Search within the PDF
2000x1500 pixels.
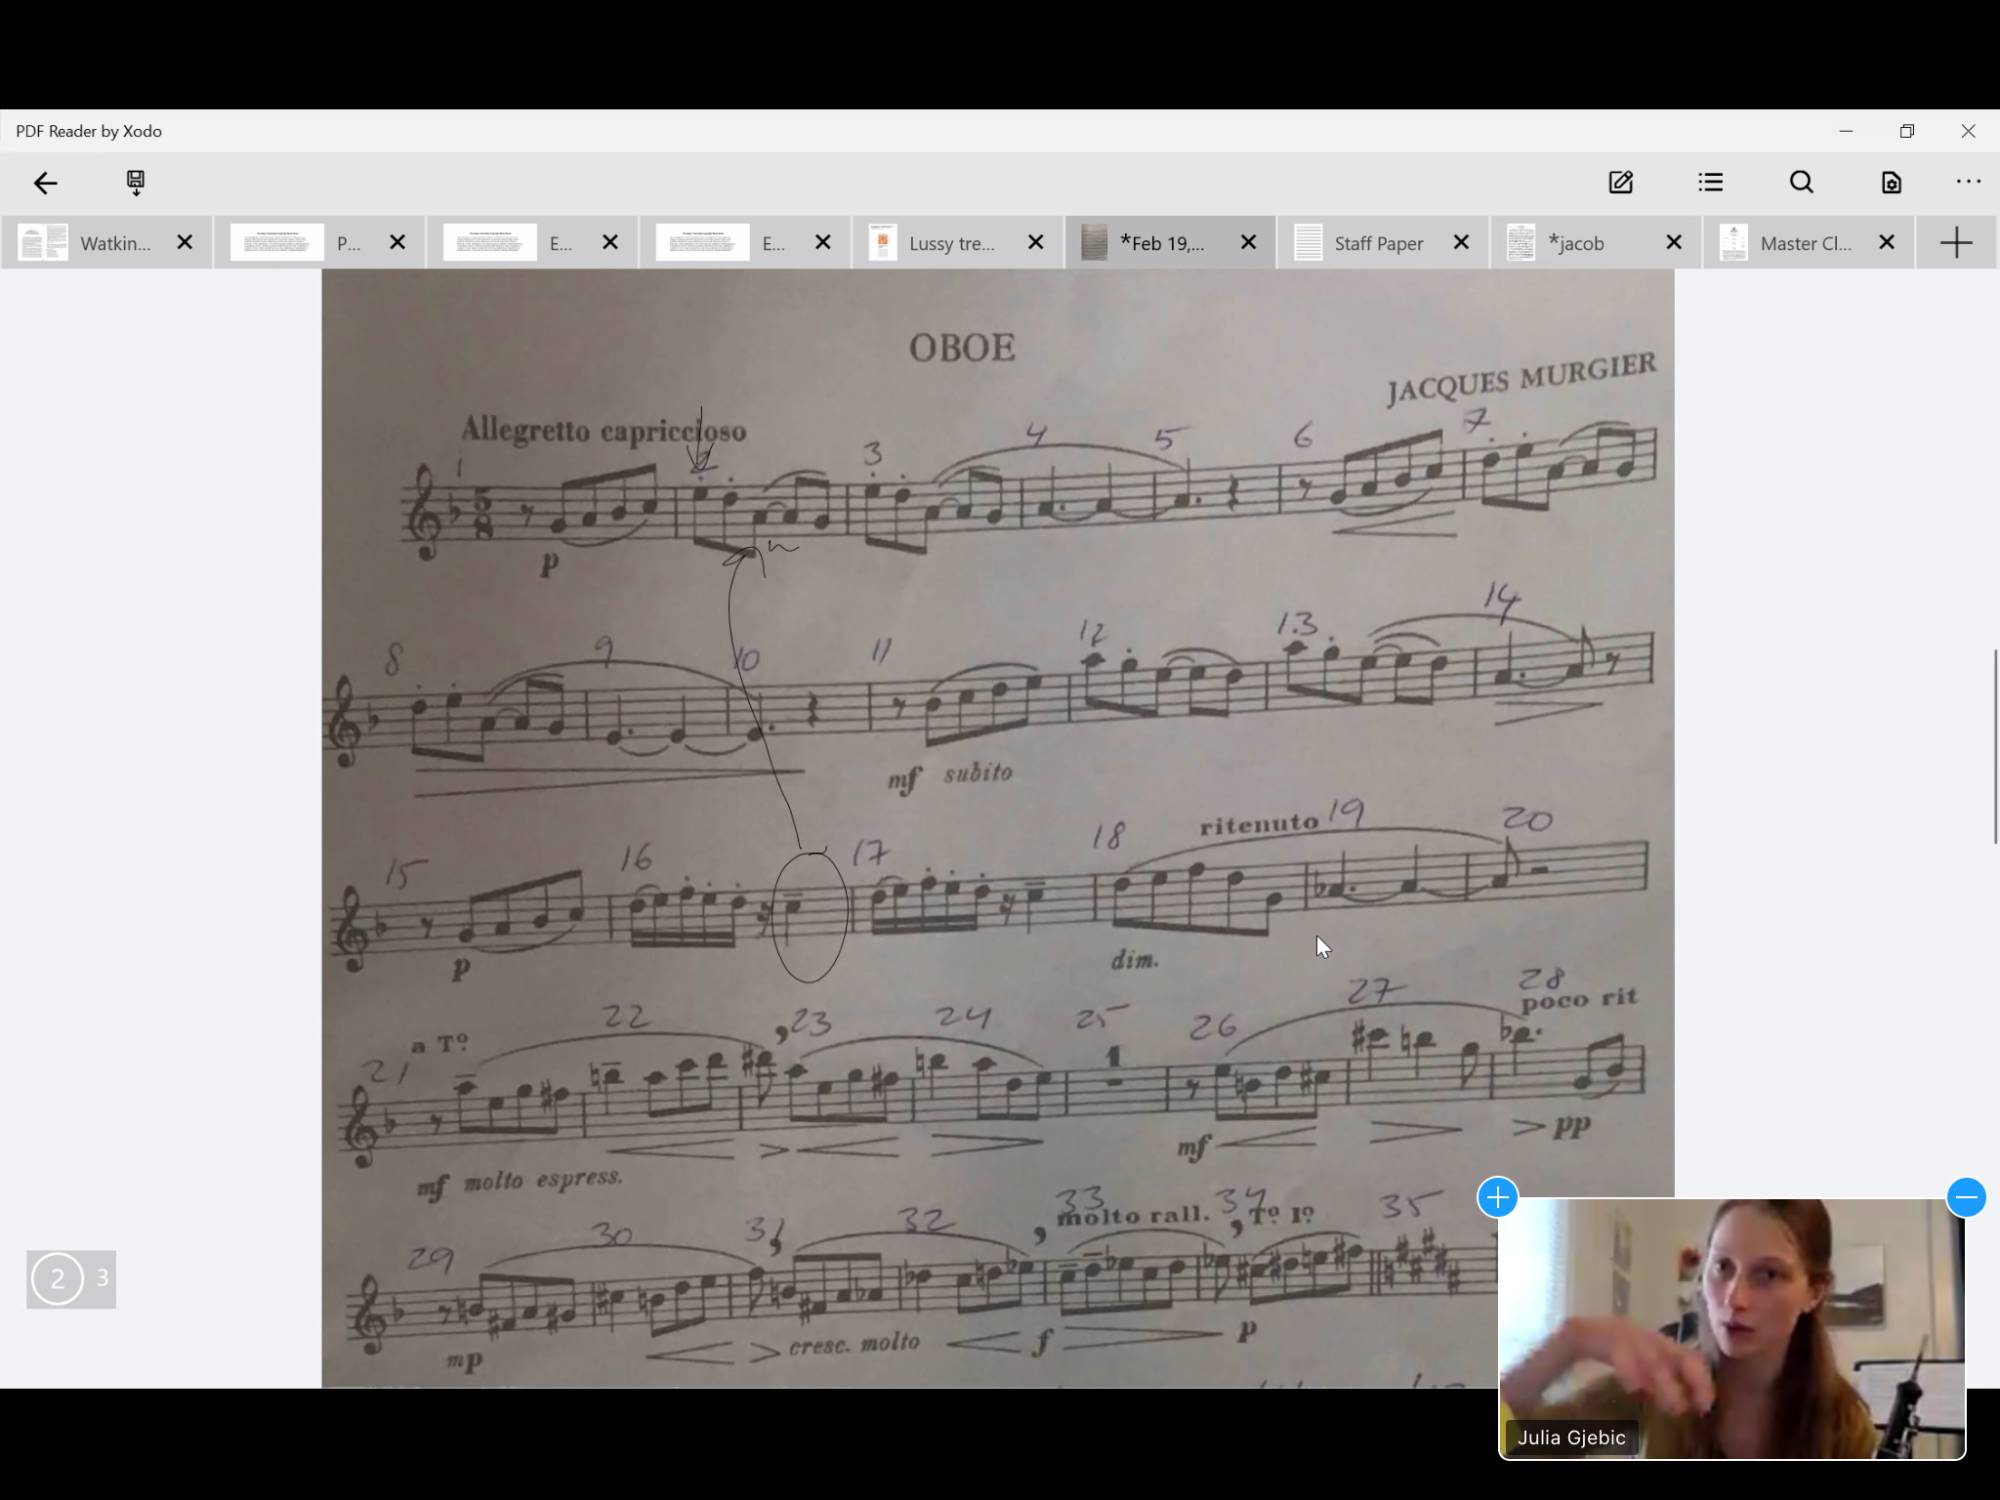1801,182
